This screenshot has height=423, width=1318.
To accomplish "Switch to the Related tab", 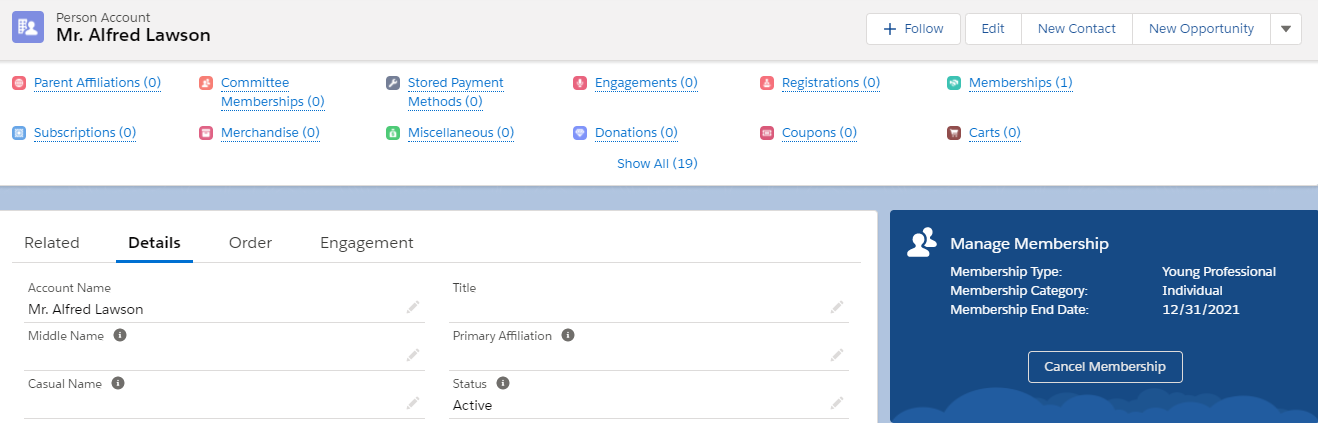I will pyautogui.click(x=52, y=243).
